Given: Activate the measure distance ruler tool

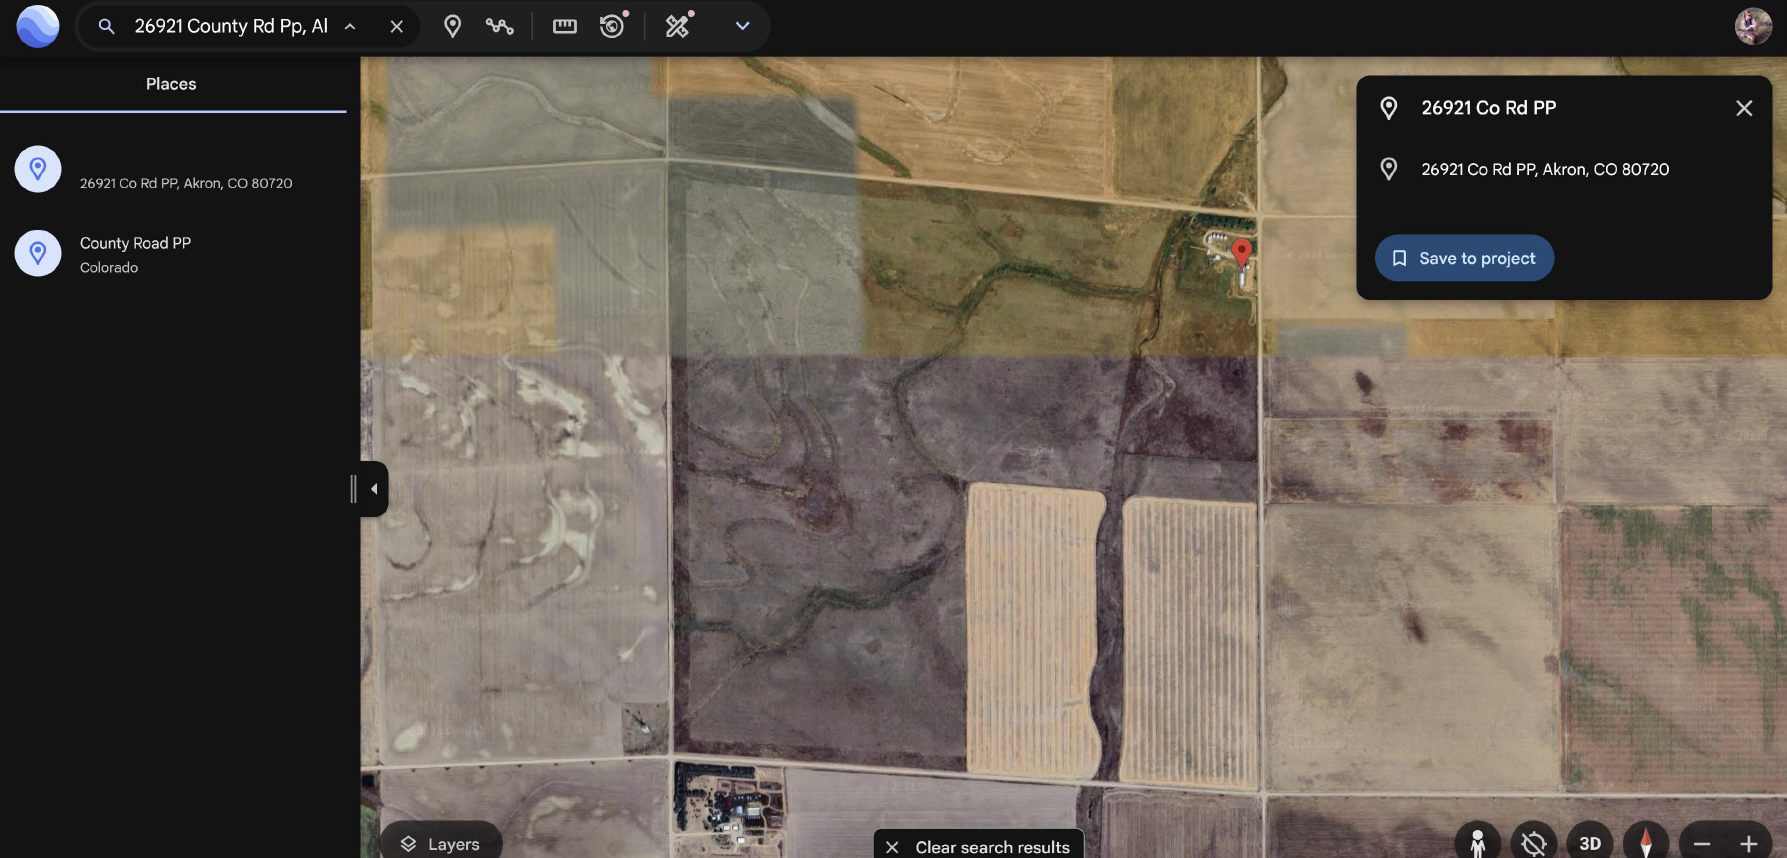Looking at the screenshot, I should pyautogui.click(x=565, y=27).
